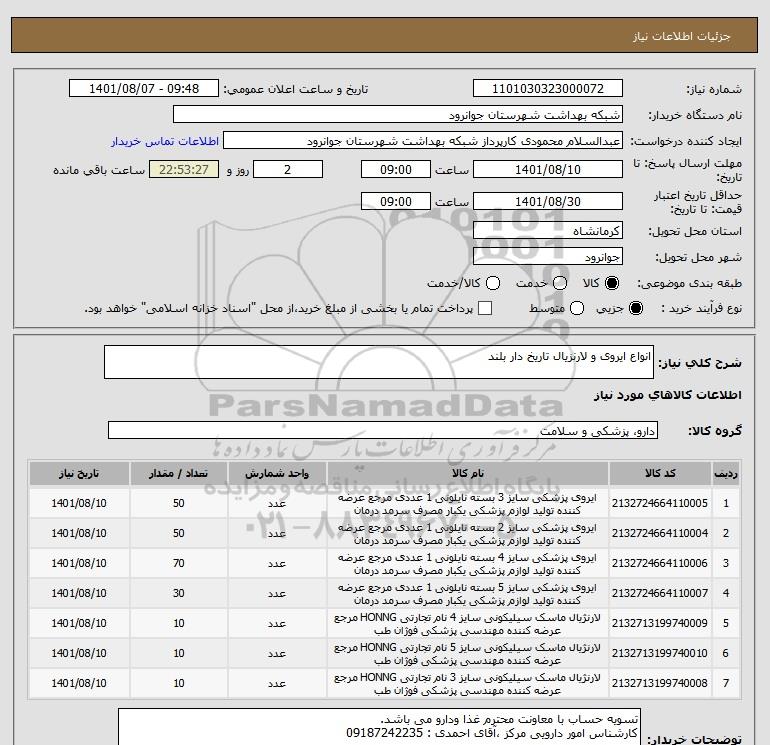Click product code 2132713199740010
Image resolution: width=770 pixels, height=745 pixels.
(x=660, y=653)
